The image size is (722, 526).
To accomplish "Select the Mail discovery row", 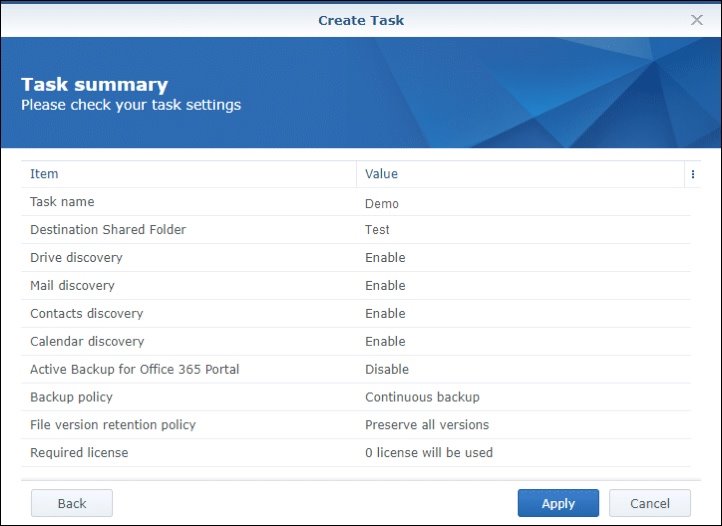I will pyautogui.click(x=73, y=286).
